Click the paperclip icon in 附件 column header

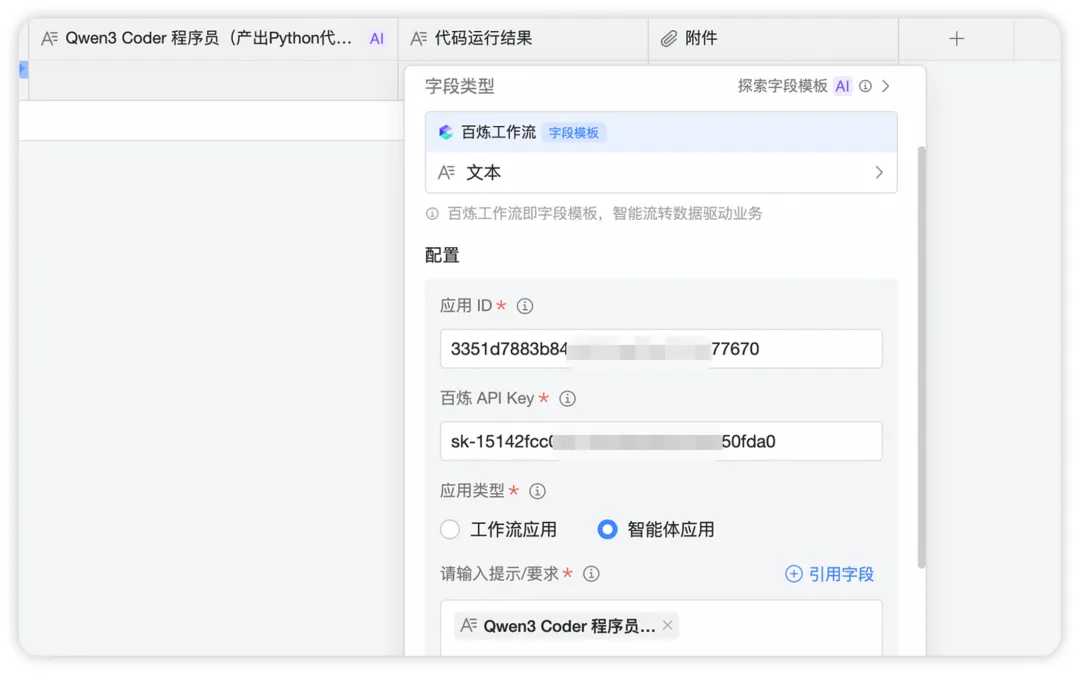pos(669,39)
